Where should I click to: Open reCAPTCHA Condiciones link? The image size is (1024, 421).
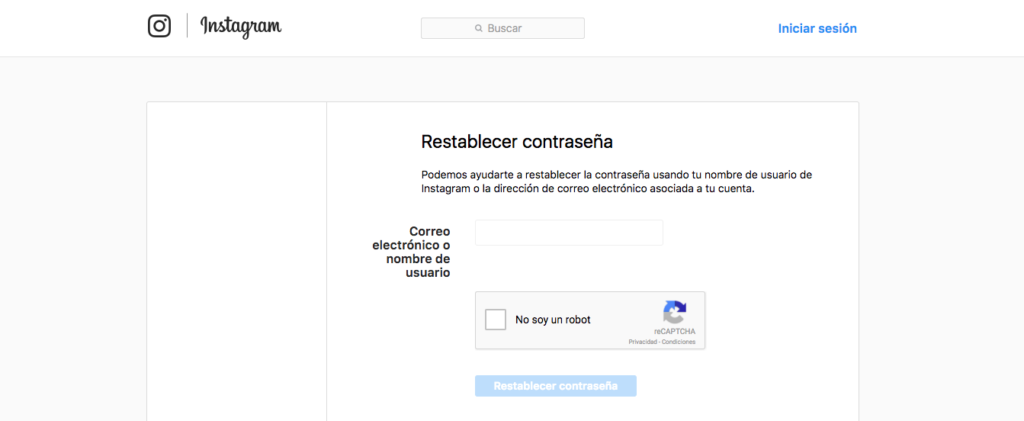679,342
